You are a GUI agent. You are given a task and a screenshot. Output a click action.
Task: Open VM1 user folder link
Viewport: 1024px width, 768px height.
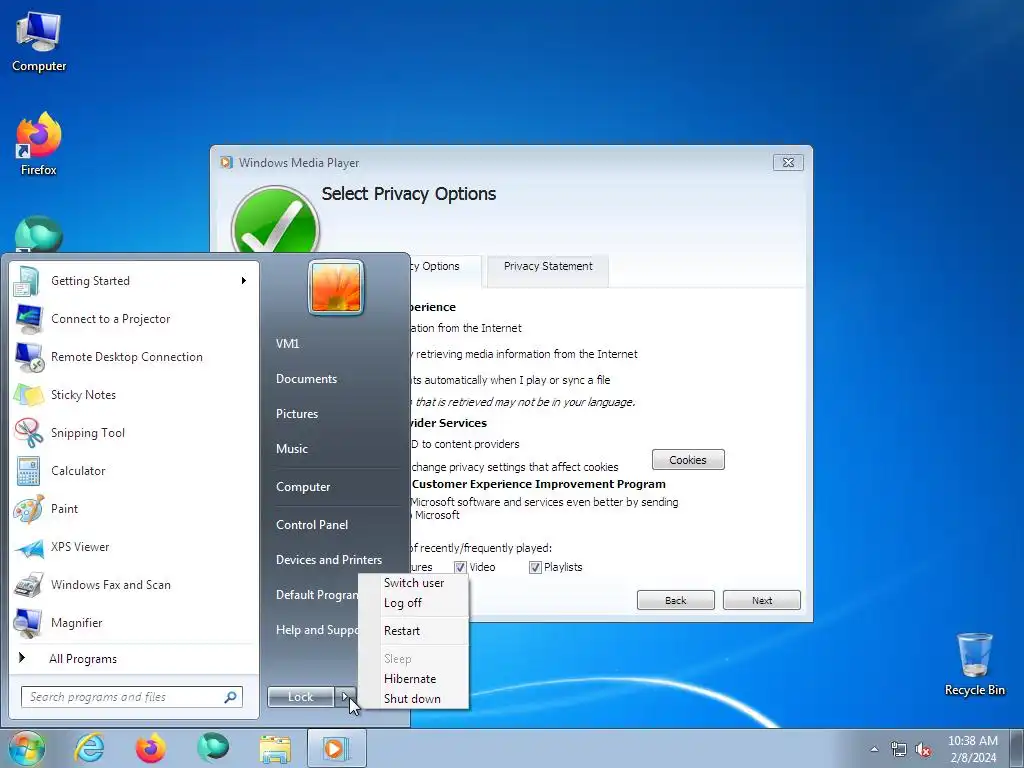click(x=287, y=344)
